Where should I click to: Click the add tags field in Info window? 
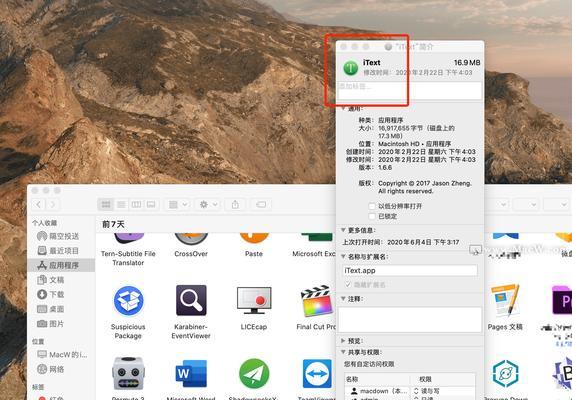410,90
